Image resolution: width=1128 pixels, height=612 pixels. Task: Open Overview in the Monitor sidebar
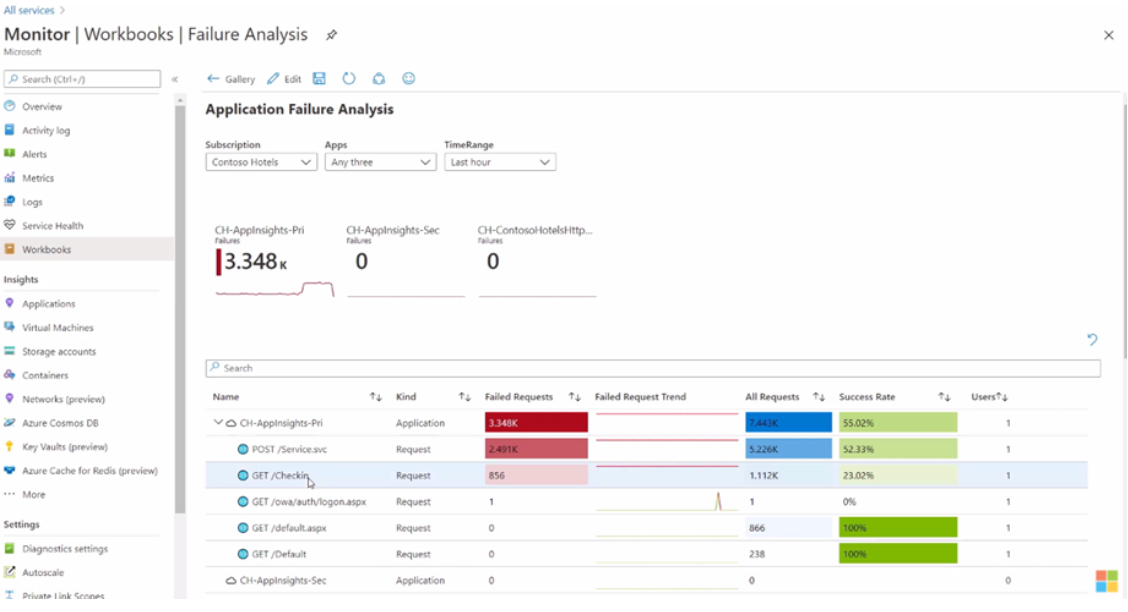pyautogui.click(x=42, y=106)
